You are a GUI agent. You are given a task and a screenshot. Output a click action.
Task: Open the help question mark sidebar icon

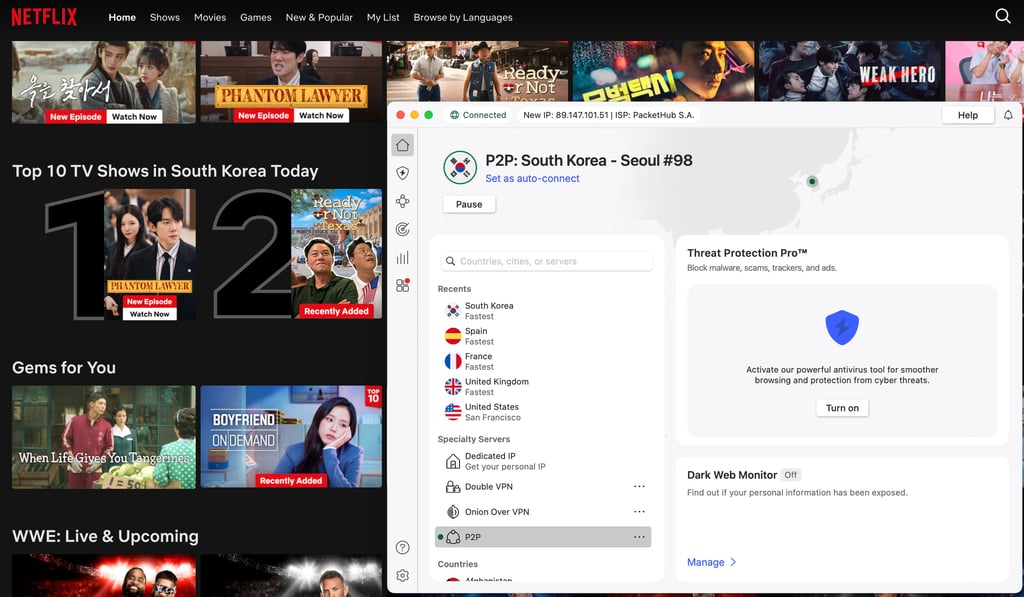(x=402, y=547)
